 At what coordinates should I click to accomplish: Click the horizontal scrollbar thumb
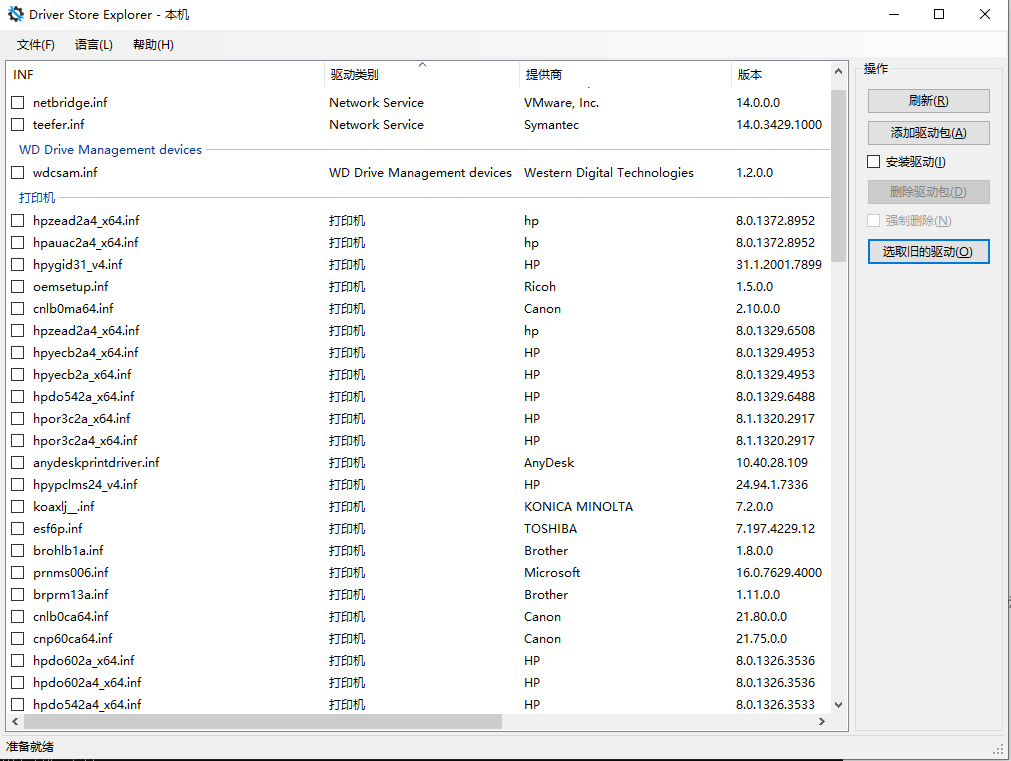pos(264,721)
